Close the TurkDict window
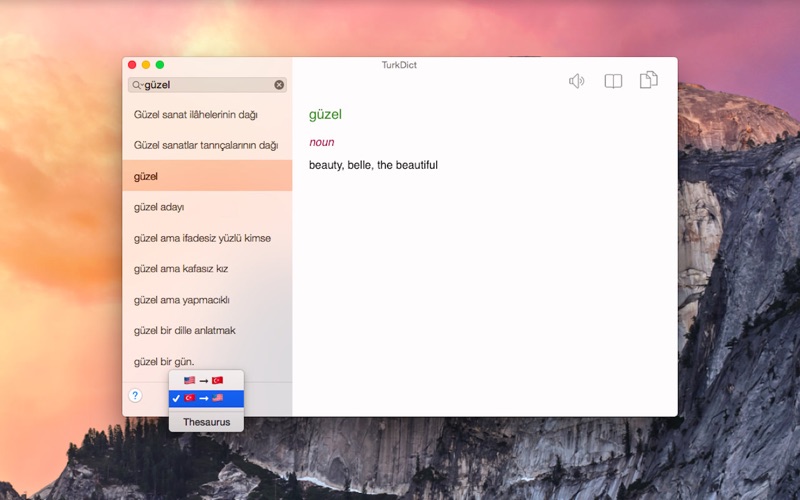This screenshot has width=800, height=500. pos(132,65)
